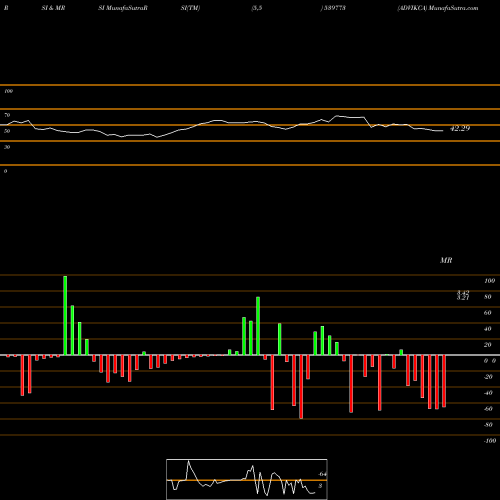
Task: Click the MR axis label 20
Action: click(x=488, y=345)
